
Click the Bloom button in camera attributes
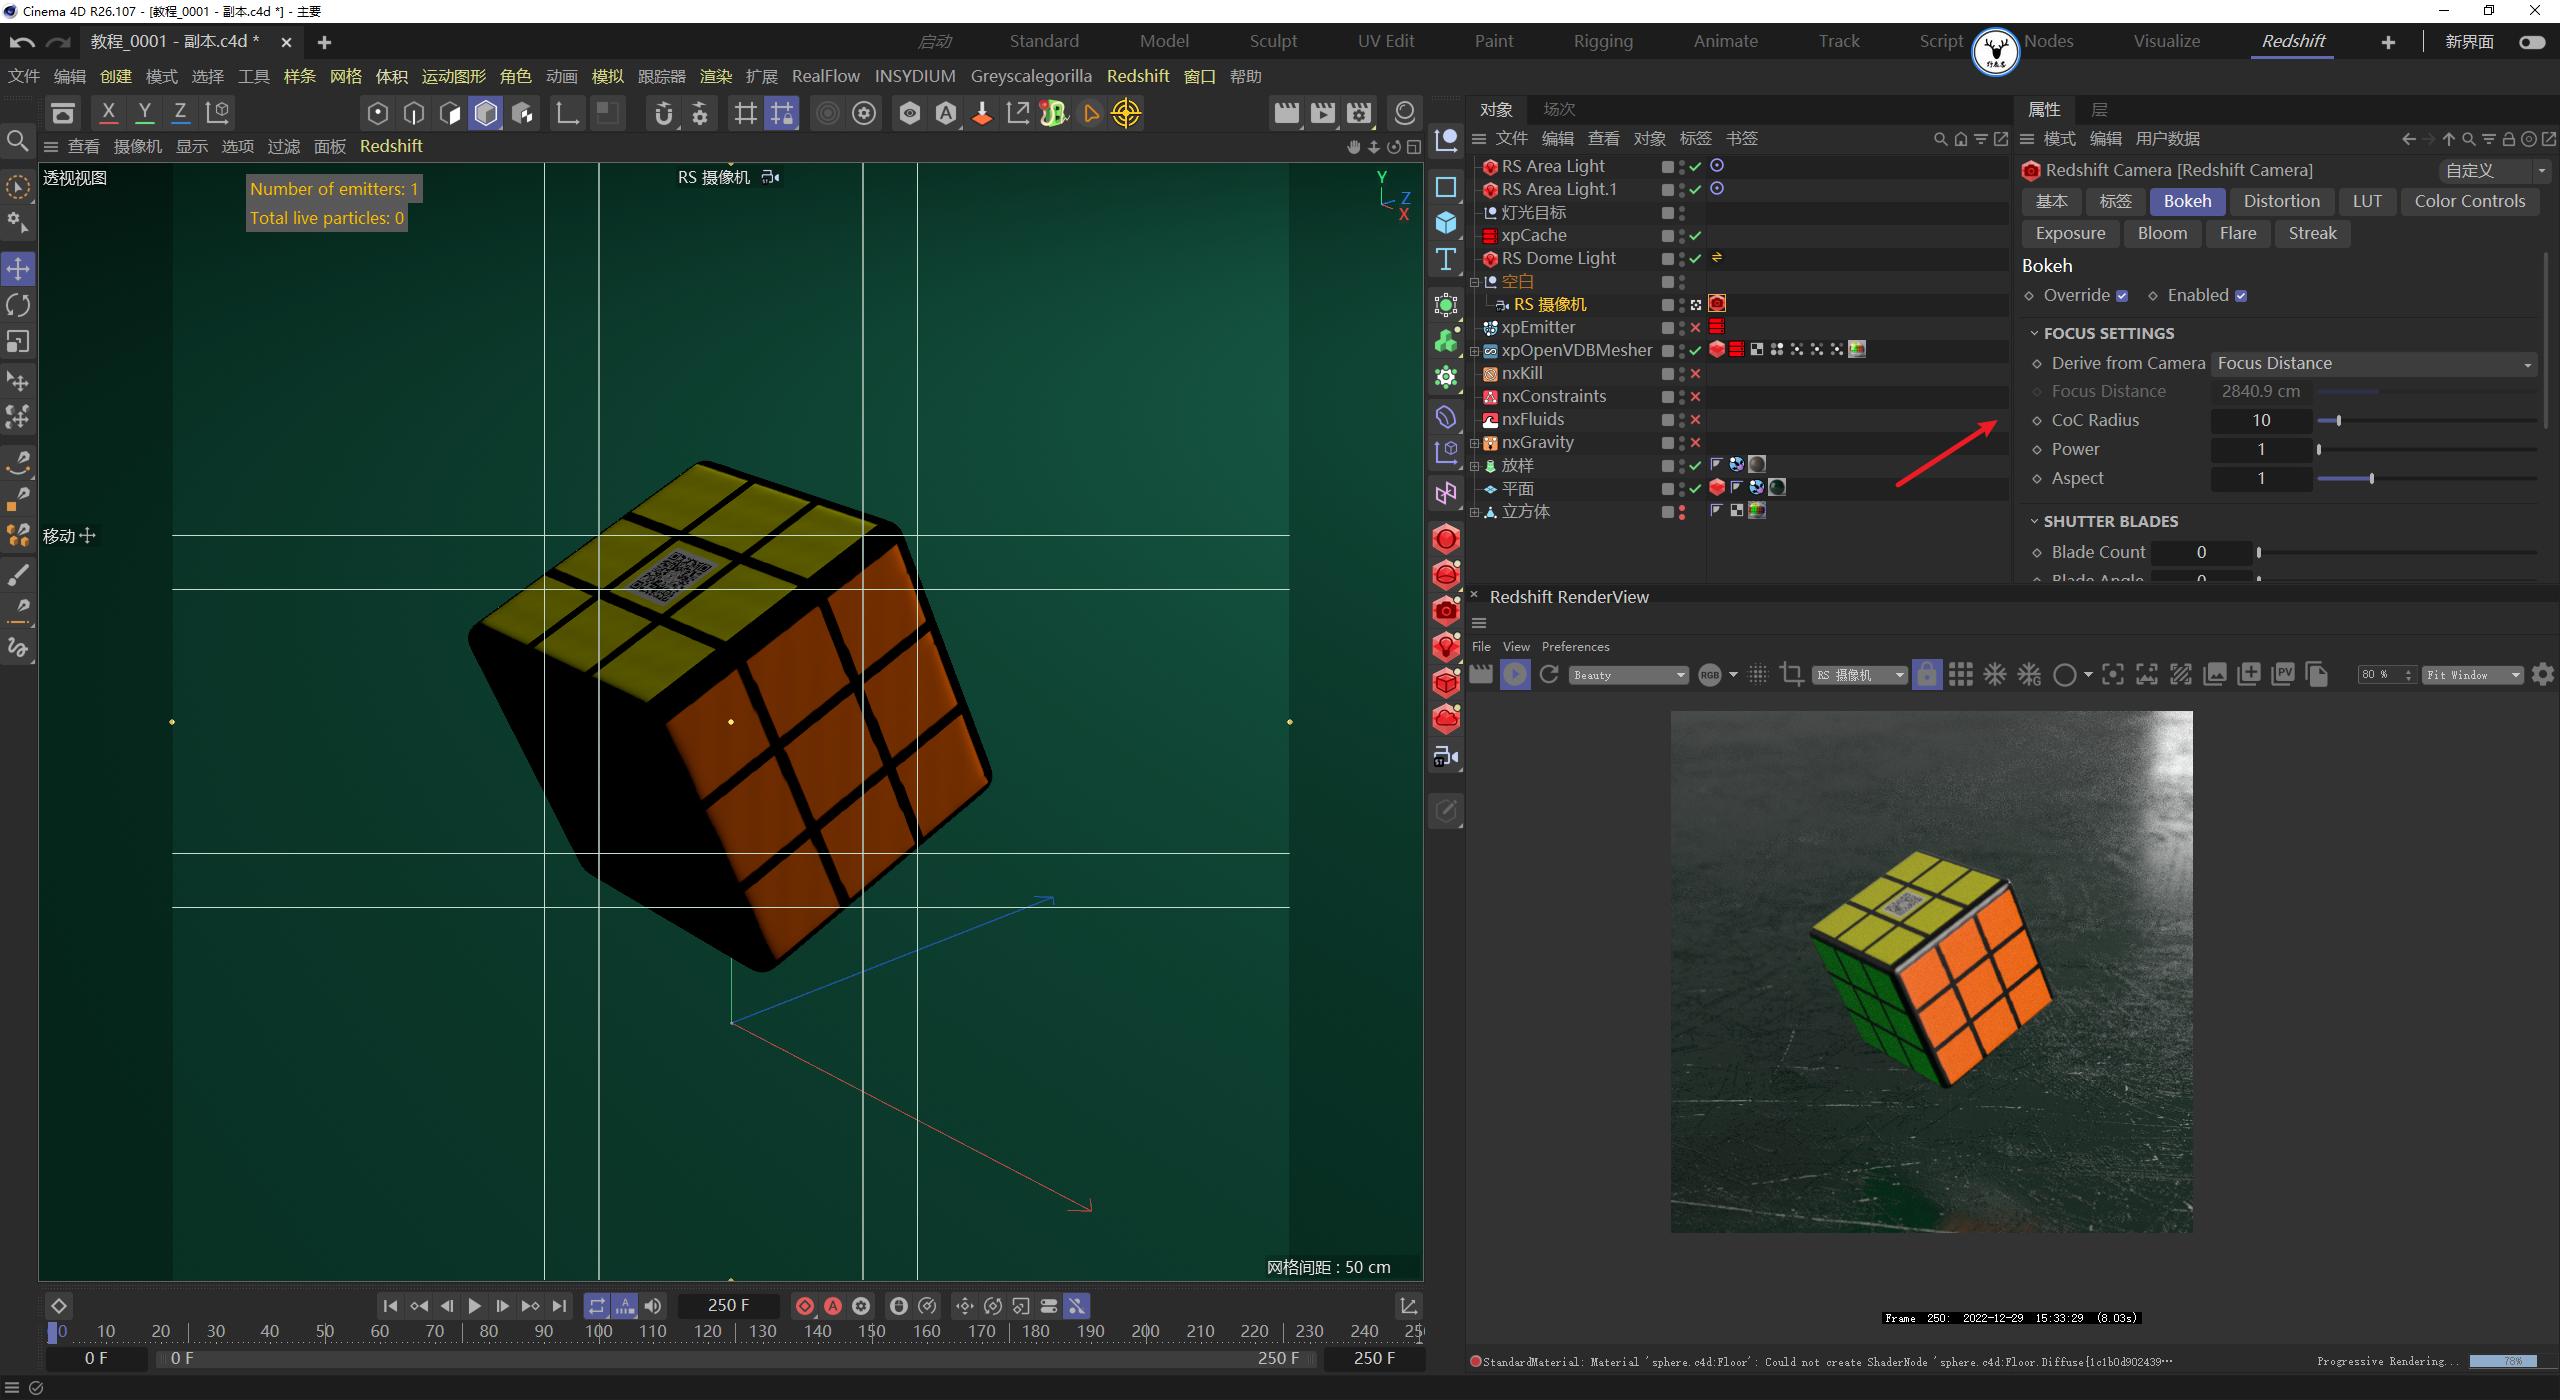click(x=2161, y=233)
